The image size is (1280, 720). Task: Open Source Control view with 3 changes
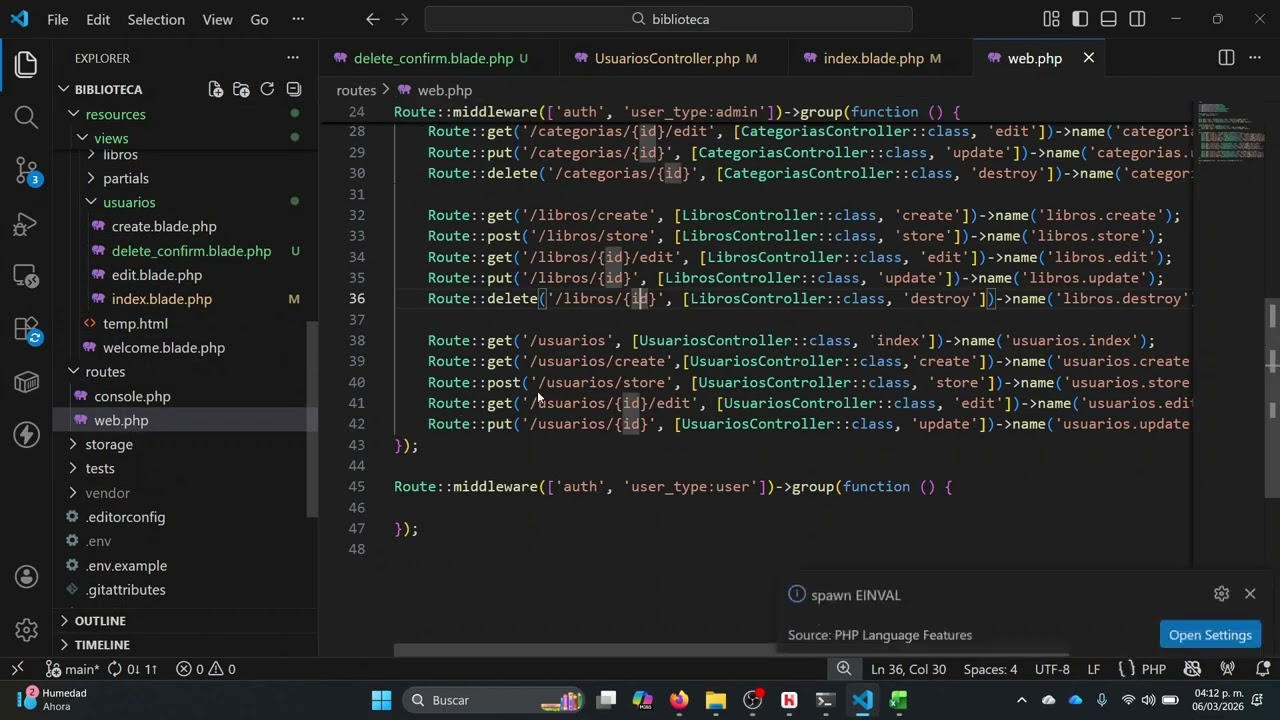27,171
